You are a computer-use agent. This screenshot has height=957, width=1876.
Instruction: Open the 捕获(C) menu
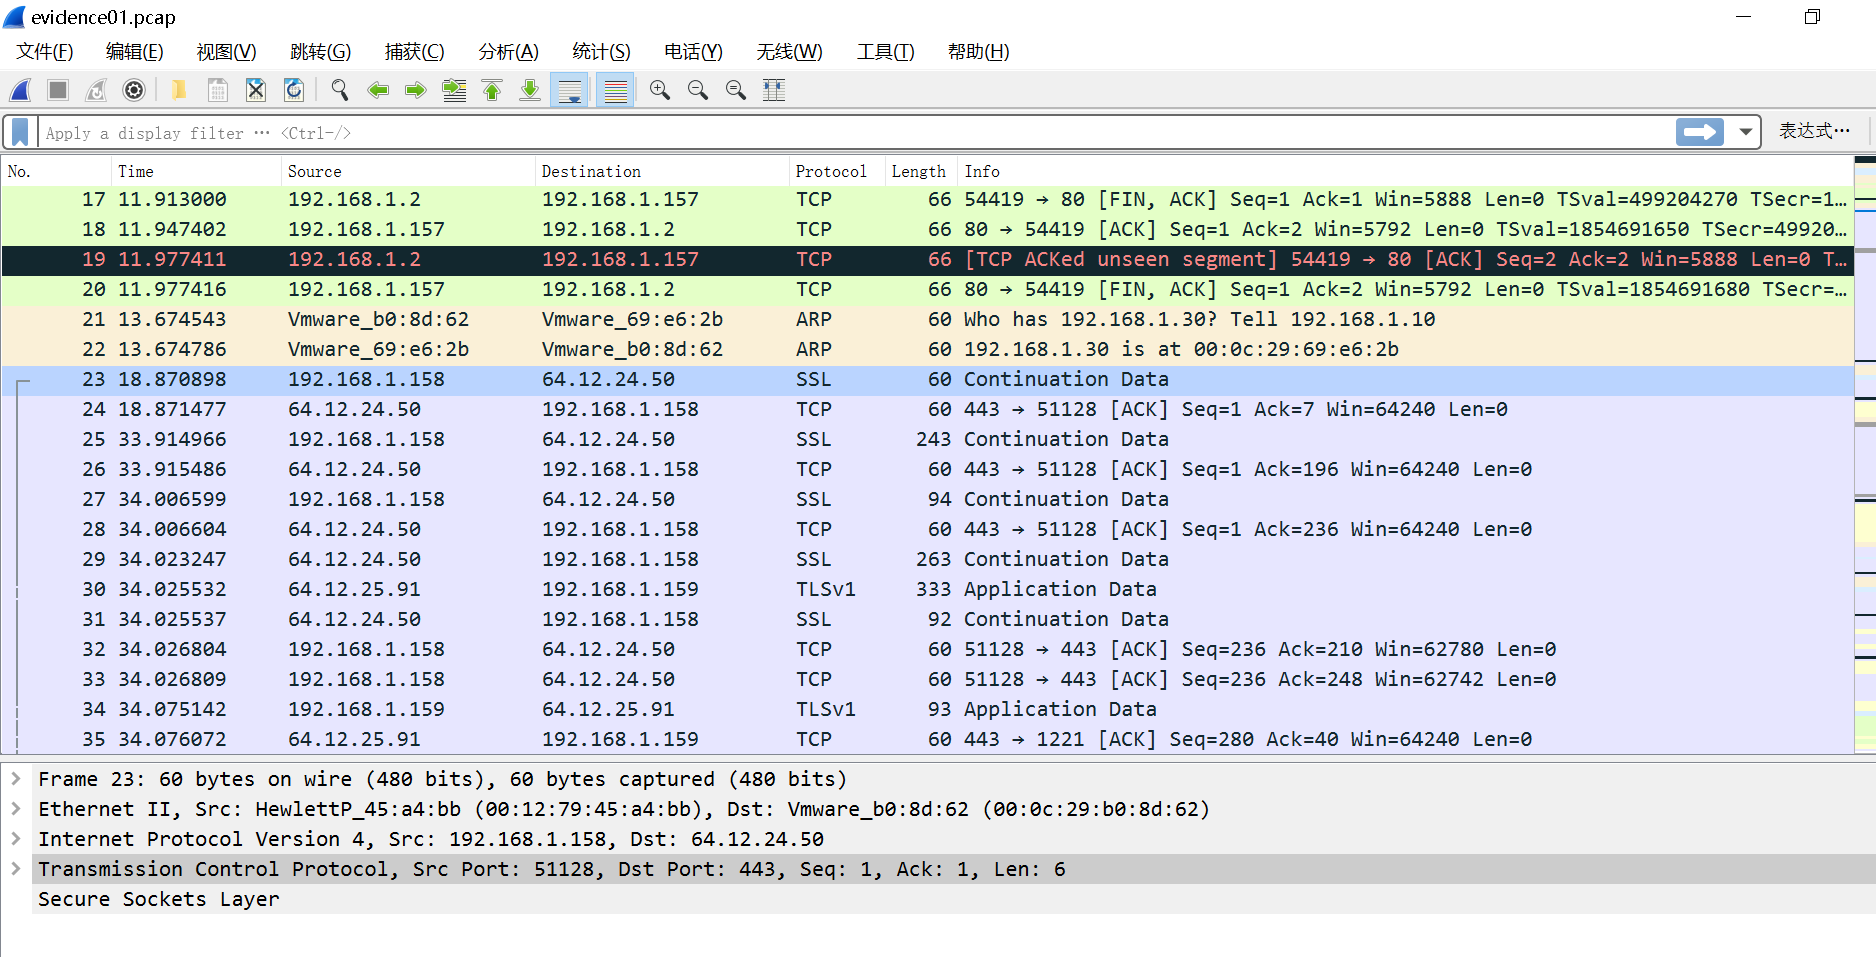tap(415, 52)
